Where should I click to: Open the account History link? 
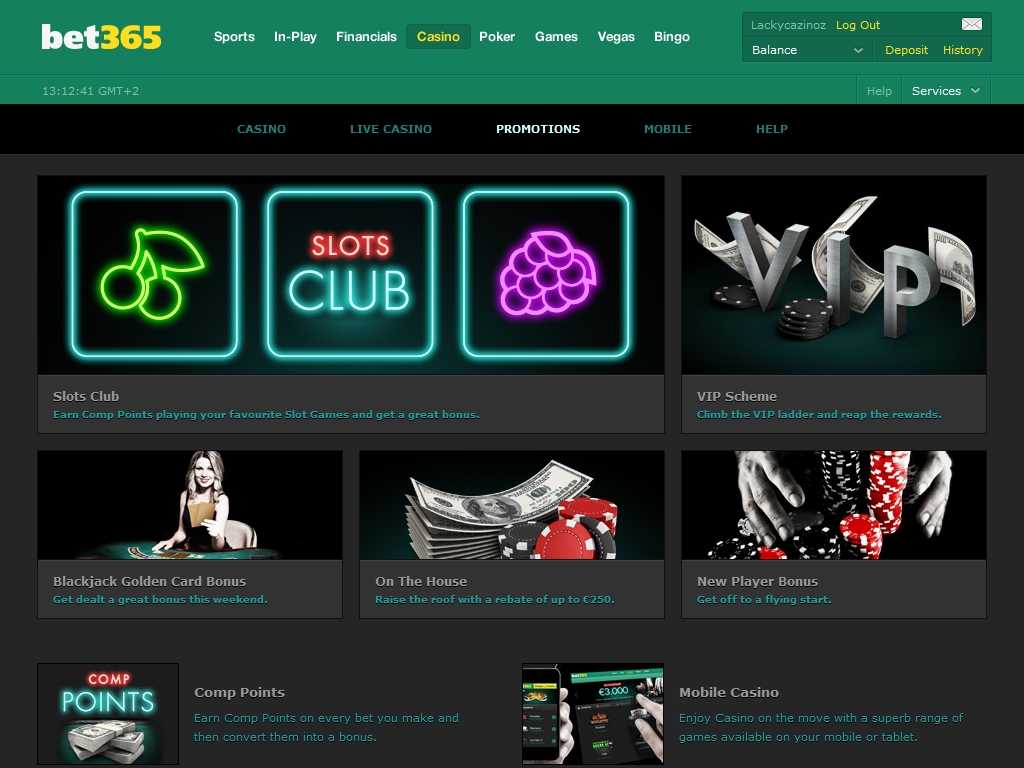pyautogui.click(x=962, y=50)
